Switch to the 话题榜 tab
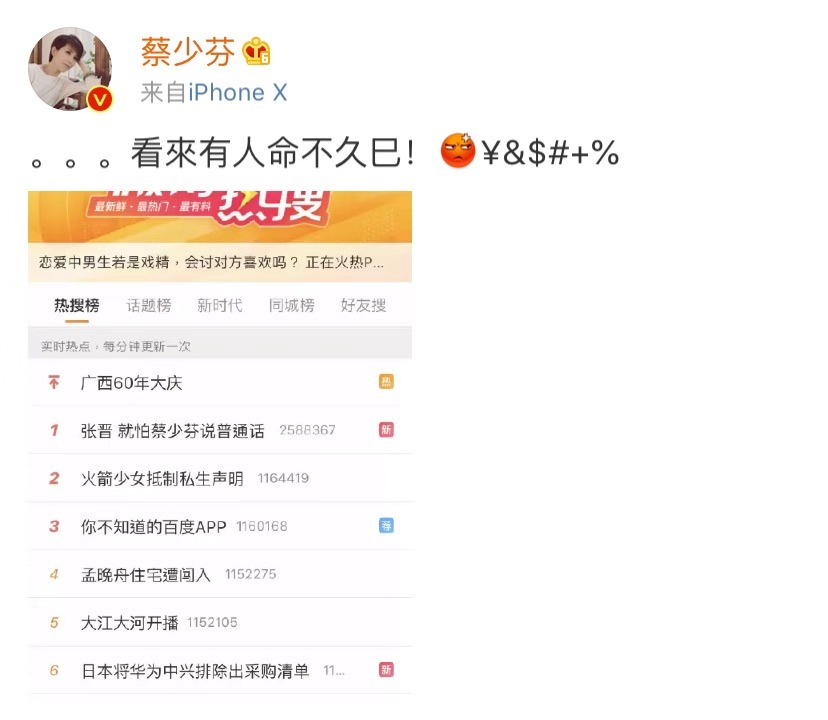The width and height of the screenshot is (828, 720). (149, 305)
